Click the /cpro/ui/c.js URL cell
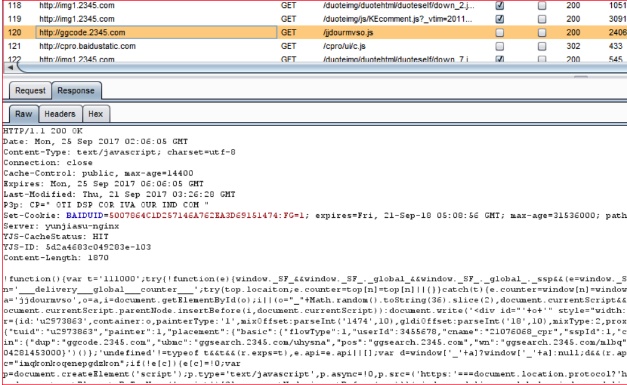The width and height of the screenshot is (627, 385). [344, 46]
